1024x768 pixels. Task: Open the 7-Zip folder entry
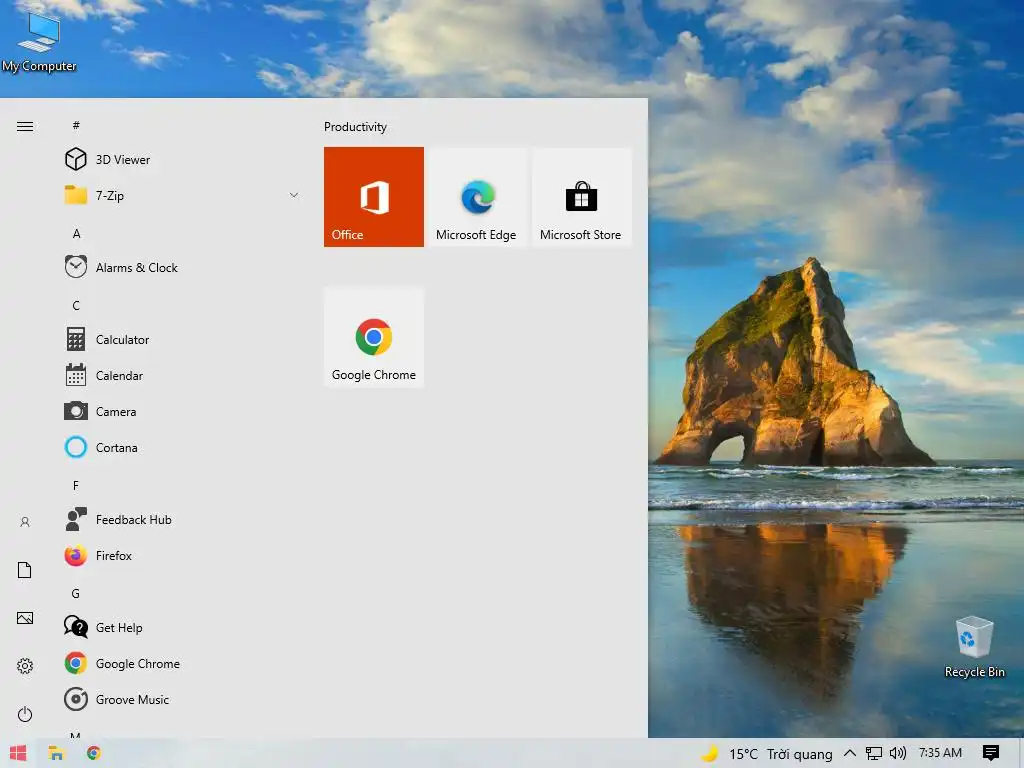pos(182,195)
